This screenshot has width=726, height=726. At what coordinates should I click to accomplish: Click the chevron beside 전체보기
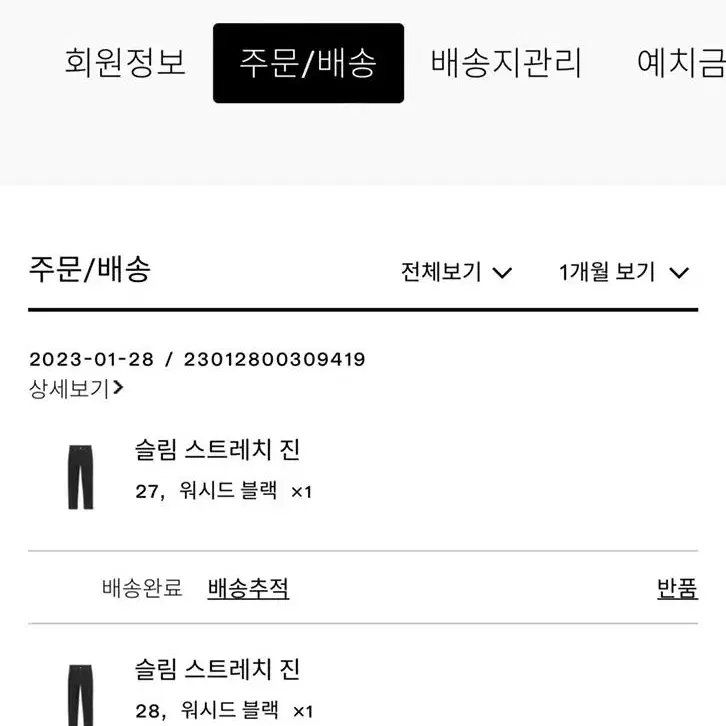502,273
